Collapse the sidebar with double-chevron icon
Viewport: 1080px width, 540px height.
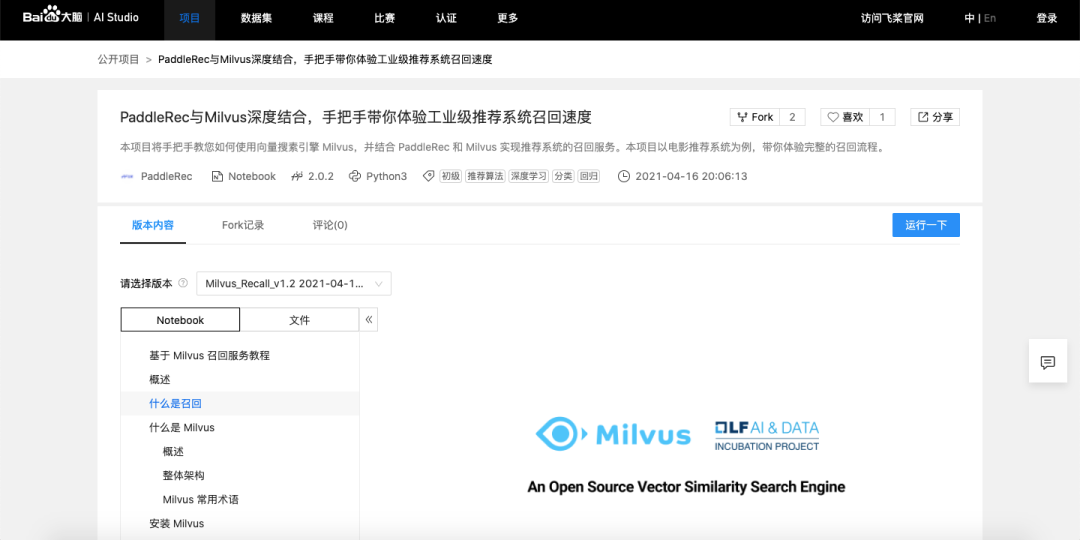tap(368, 320)
